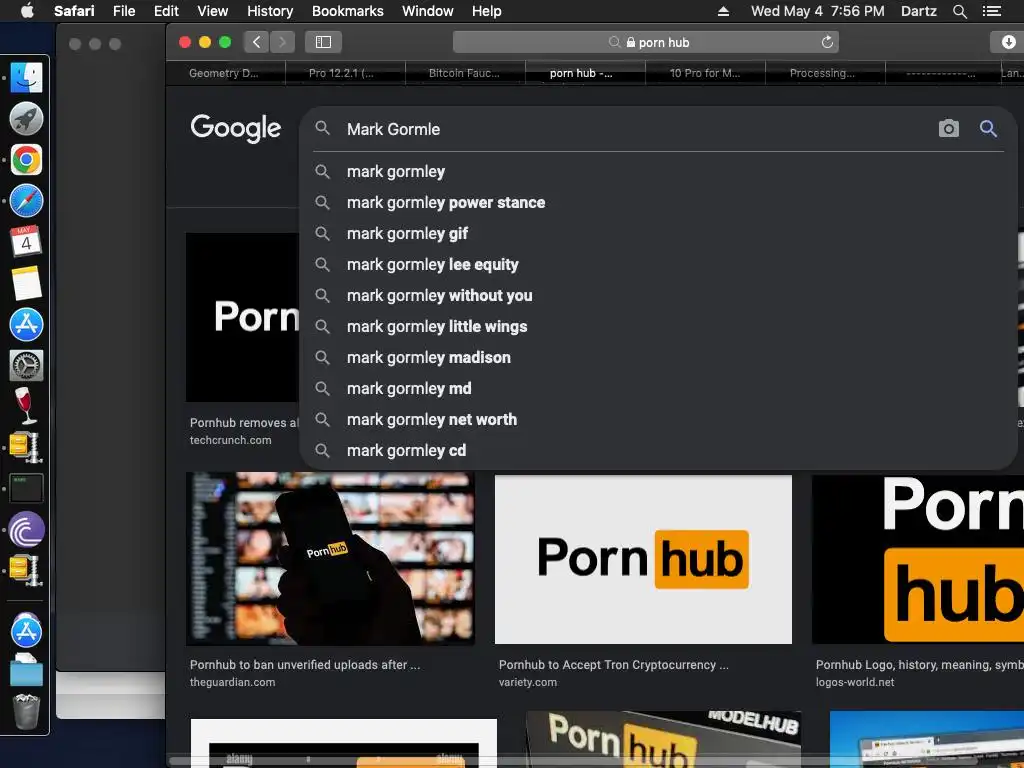Open Google search by image camera
Screen dimensions: 1024x768
pyautogui.click(x=948, y=129)
